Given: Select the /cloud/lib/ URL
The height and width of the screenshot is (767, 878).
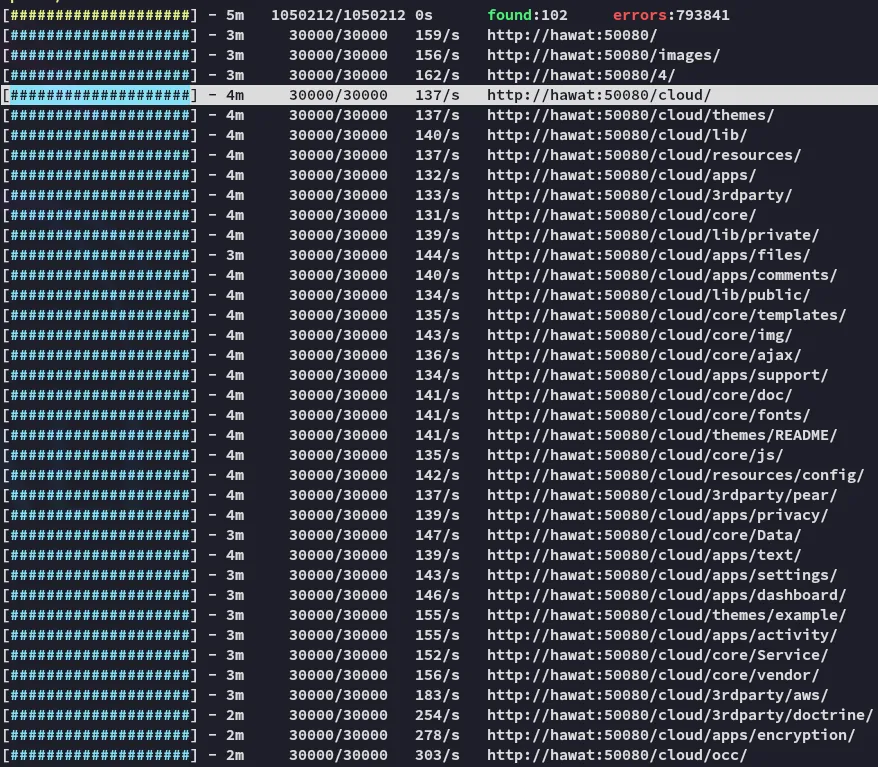Looking at the screenshot, I should point(617,135).
